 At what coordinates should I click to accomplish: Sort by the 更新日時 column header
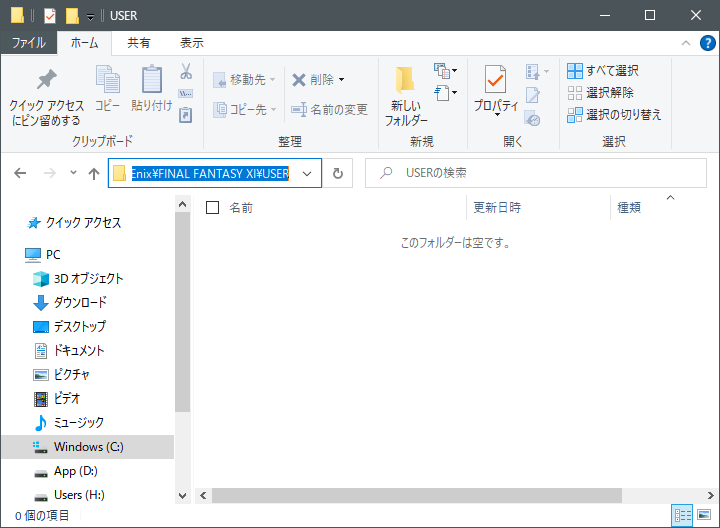(497, 208)
